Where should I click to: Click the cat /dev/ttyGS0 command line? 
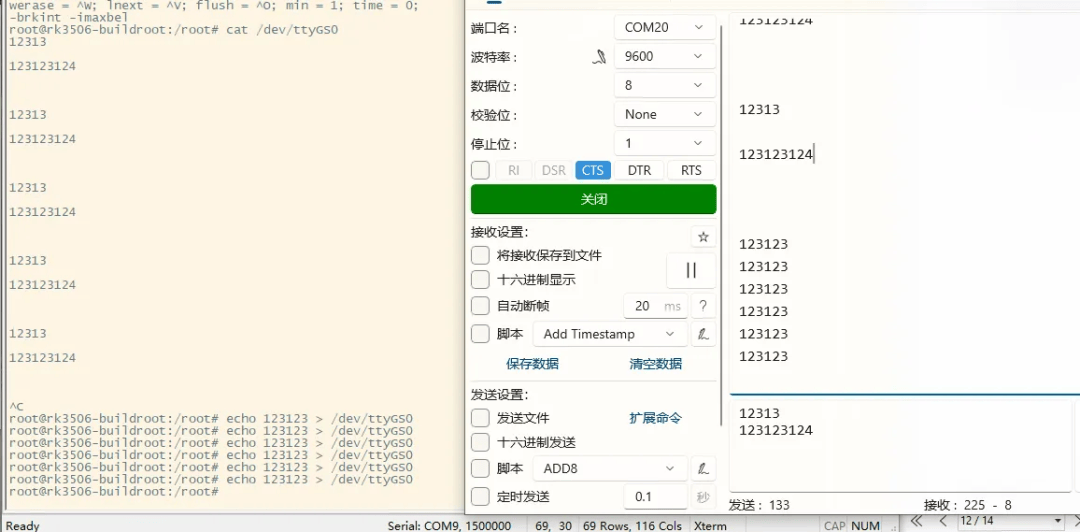(x=174, y=30)
